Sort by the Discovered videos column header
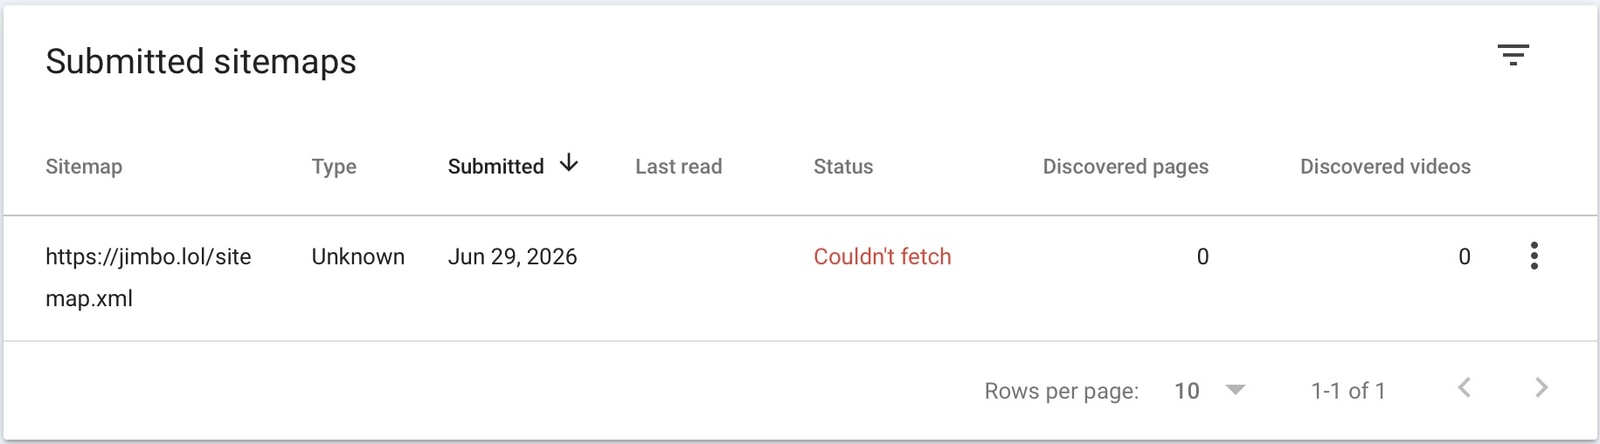 coord(1385,167)
